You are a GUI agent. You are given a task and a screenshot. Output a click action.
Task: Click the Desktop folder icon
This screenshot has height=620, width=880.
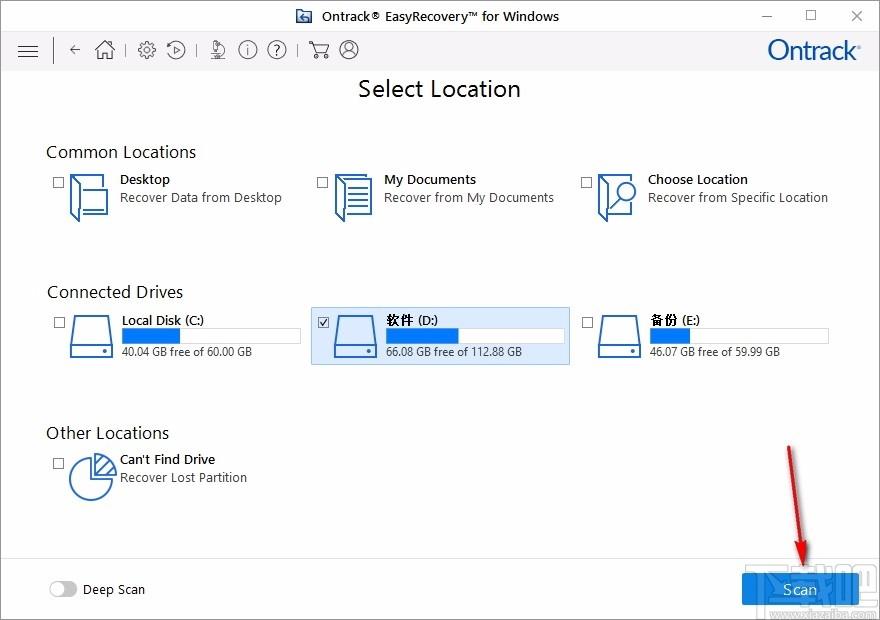pos(89,197)
